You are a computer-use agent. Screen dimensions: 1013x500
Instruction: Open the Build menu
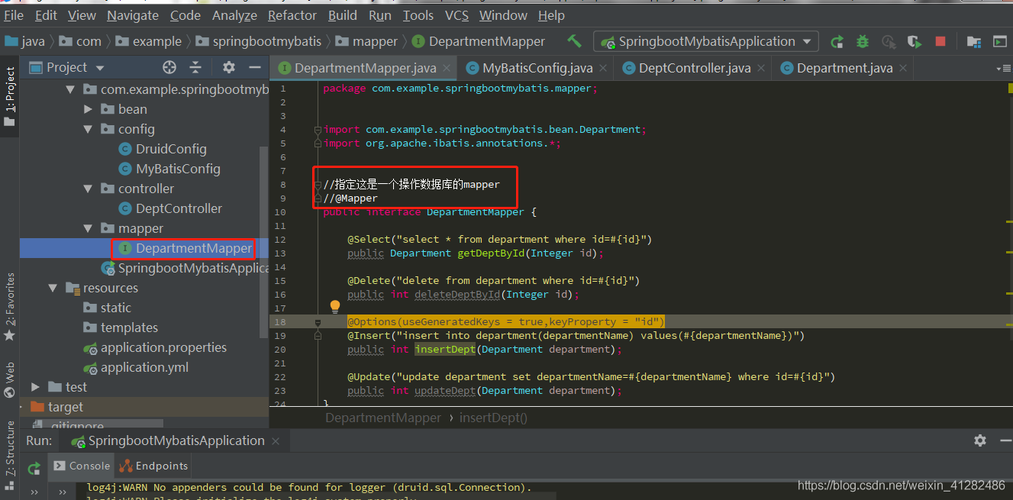click(x=342, y=16)
